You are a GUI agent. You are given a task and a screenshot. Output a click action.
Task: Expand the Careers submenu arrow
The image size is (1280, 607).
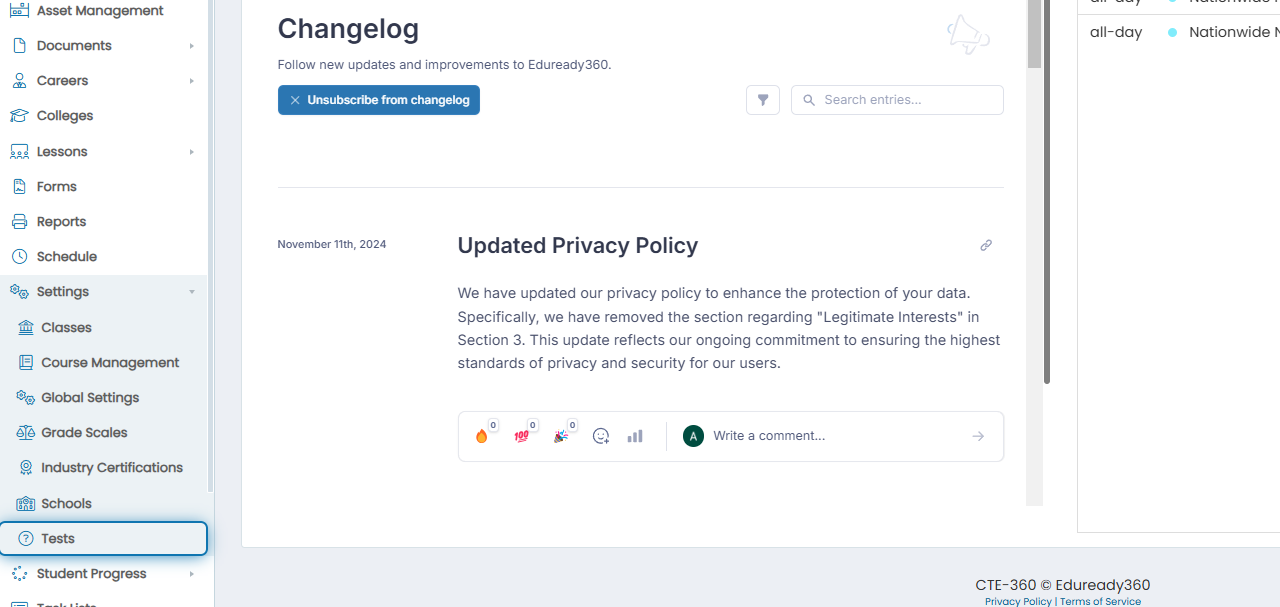pos(191,81)
